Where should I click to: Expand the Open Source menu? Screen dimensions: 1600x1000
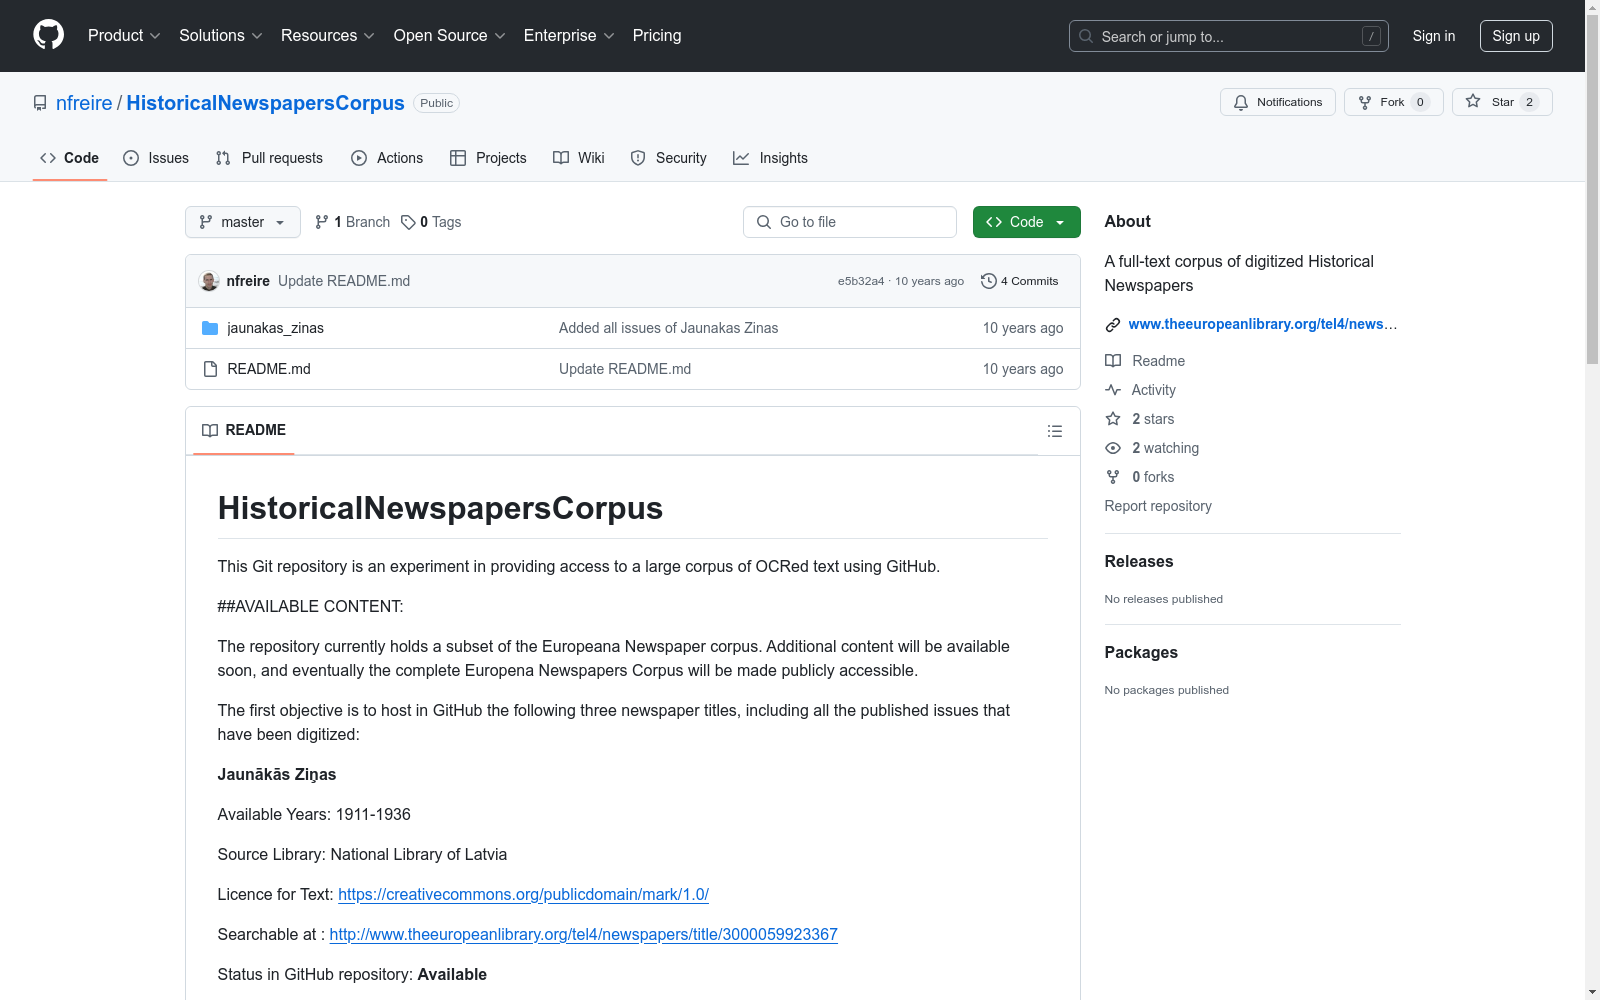[450, 36]
